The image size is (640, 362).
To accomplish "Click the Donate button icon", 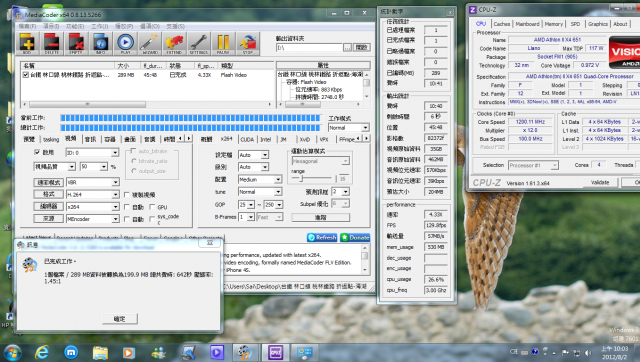I will tap(355, 238).
